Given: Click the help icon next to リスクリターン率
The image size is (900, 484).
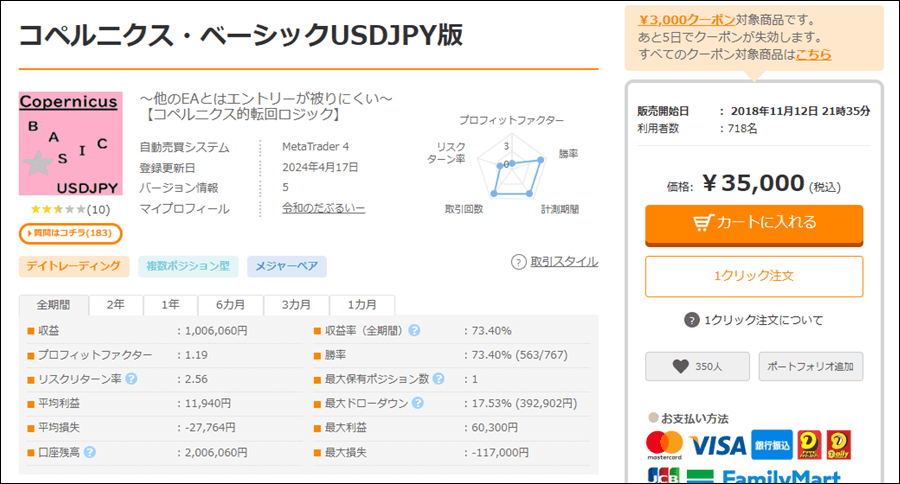Looking at the screenshot, I should pos(131,379).
